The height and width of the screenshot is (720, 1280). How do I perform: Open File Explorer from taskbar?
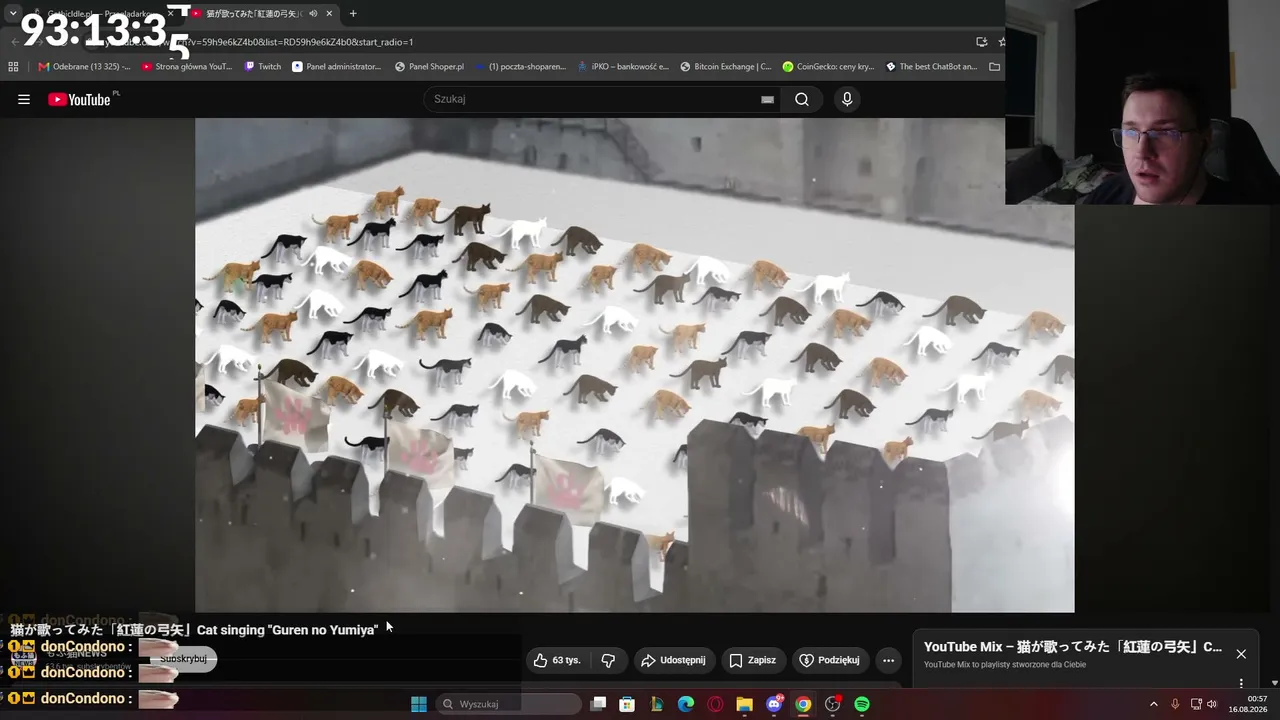(744, 704)
